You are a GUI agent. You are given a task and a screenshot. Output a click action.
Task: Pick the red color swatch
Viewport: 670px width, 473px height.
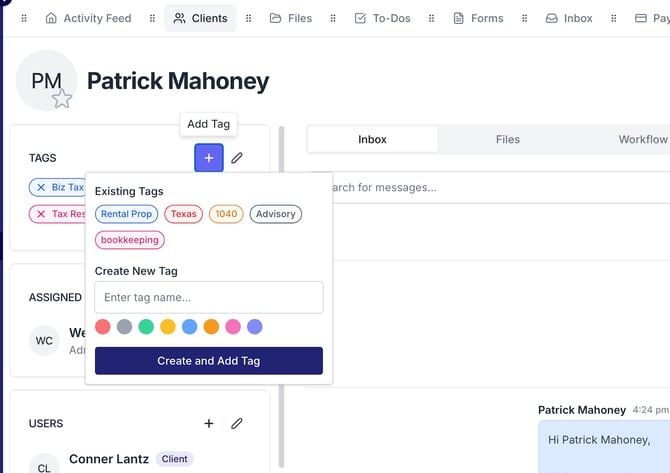(102, 327)
